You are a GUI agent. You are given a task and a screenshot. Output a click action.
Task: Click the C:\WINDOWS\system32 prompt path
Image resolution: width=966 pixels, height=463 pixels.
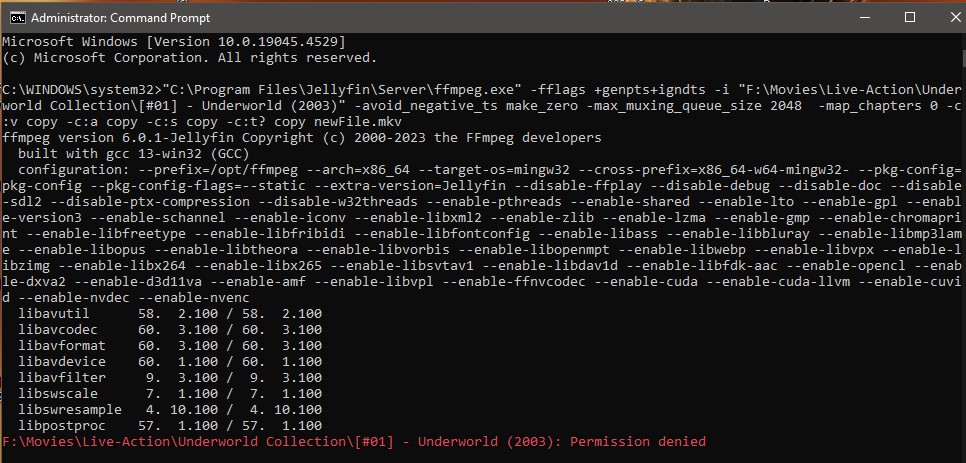[x=80, y=90]
